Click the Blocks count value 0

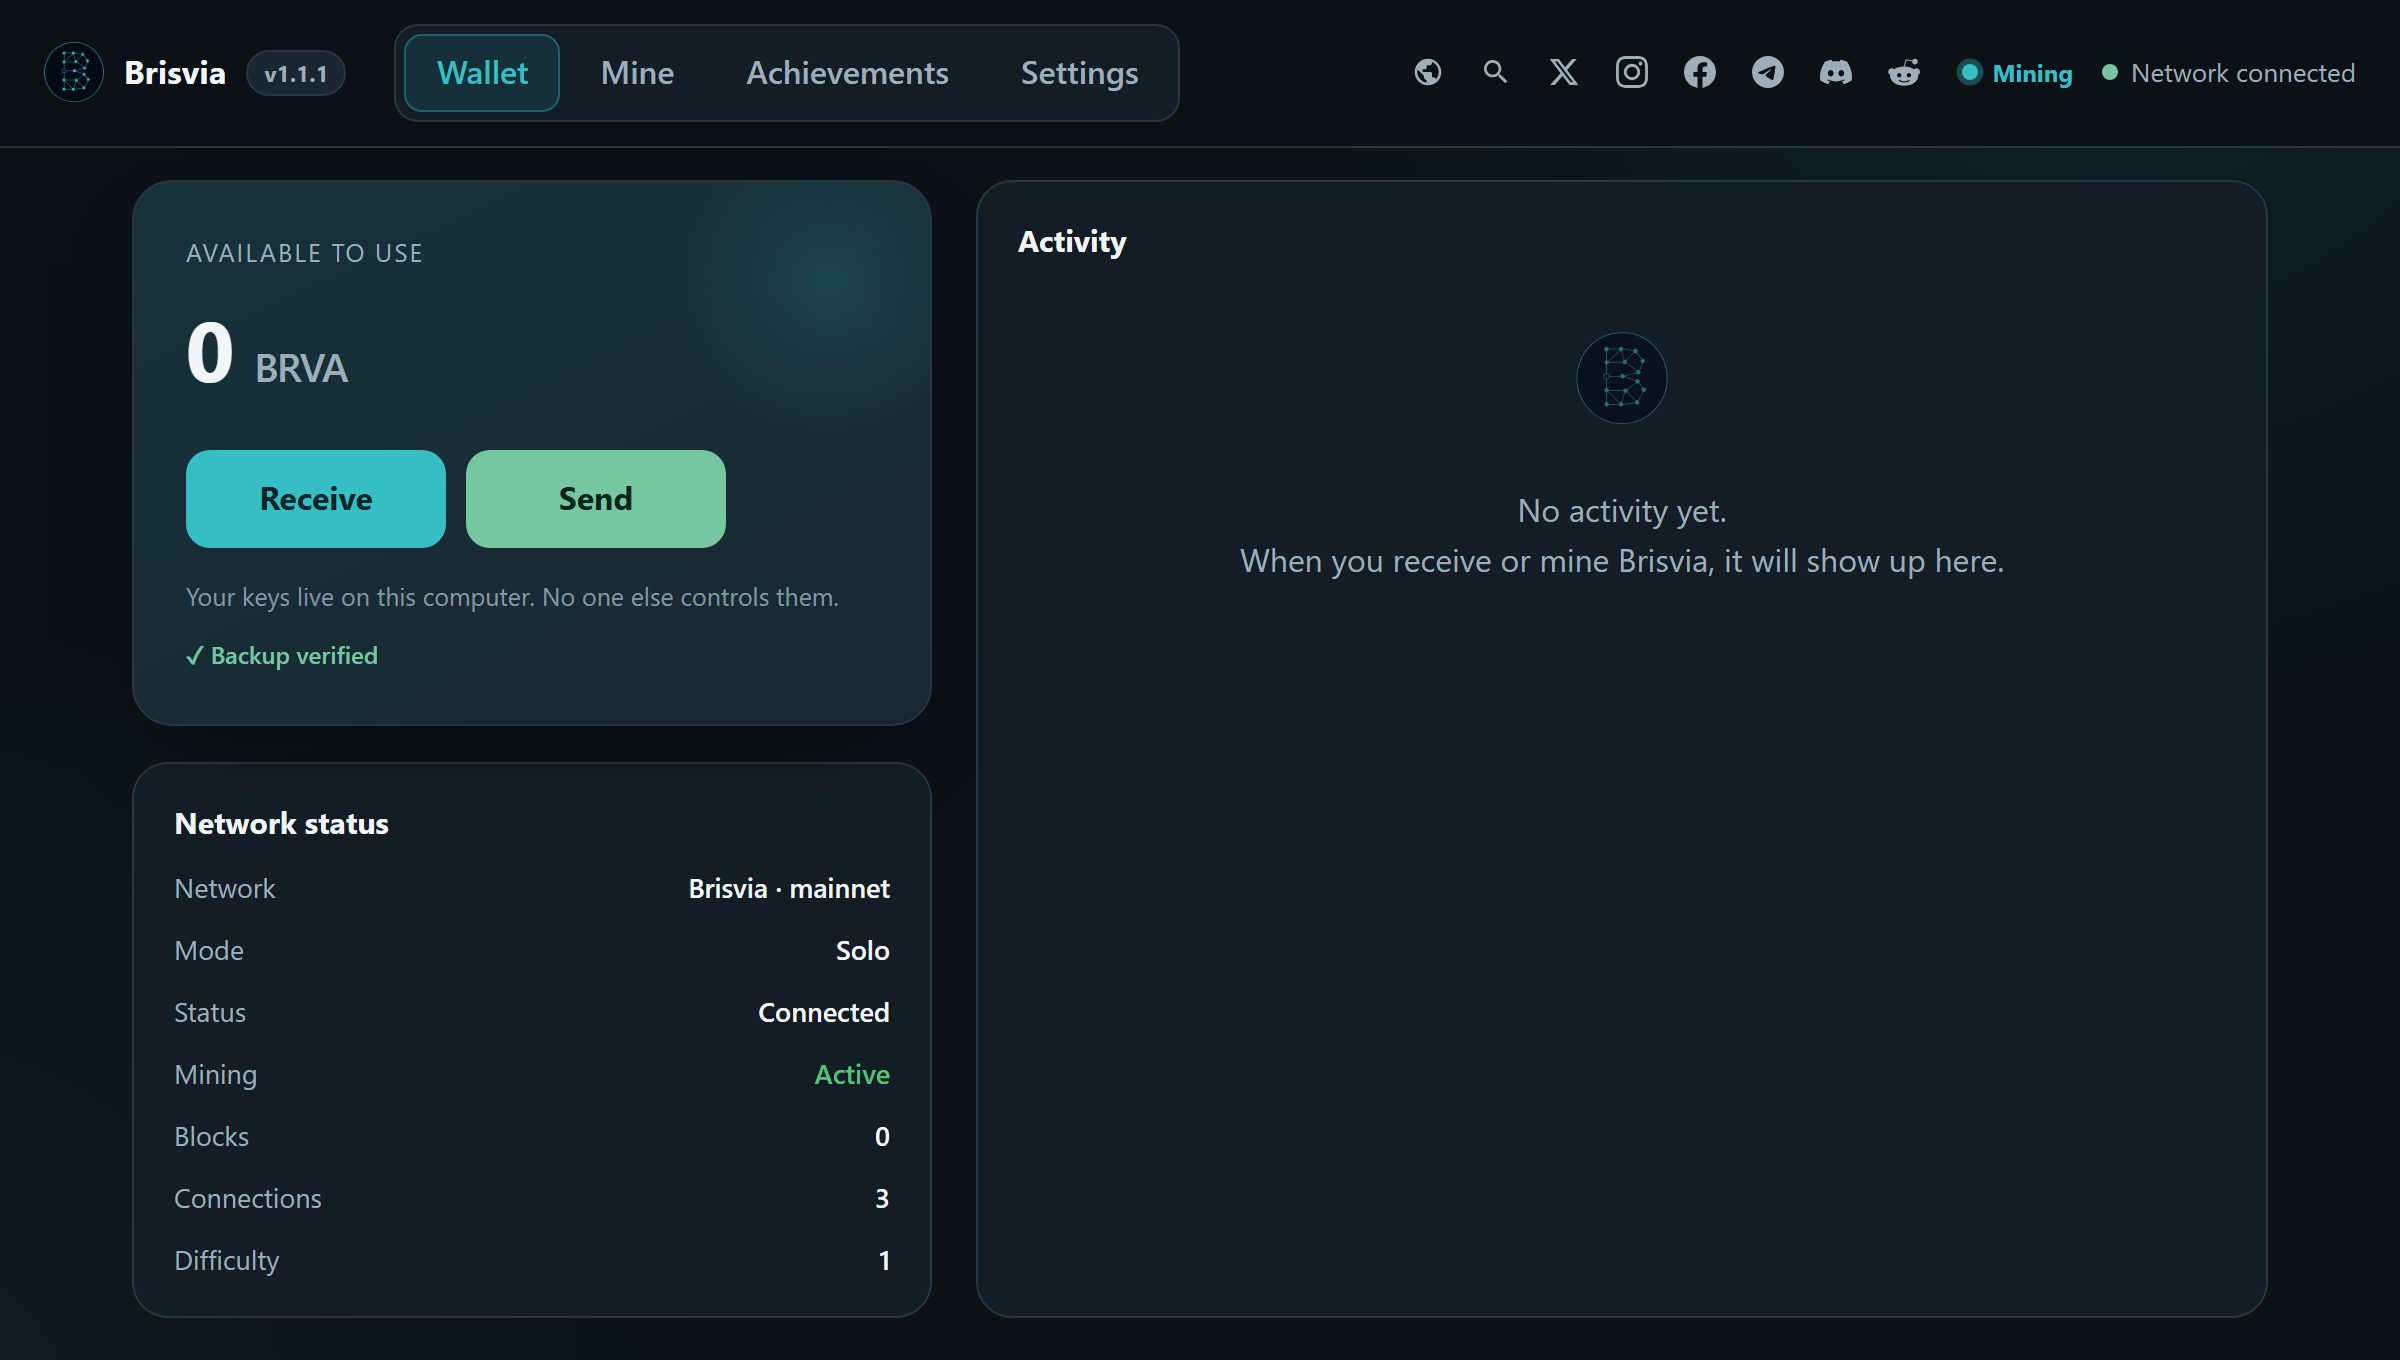pyautogui.click(x=882, y=1137)
